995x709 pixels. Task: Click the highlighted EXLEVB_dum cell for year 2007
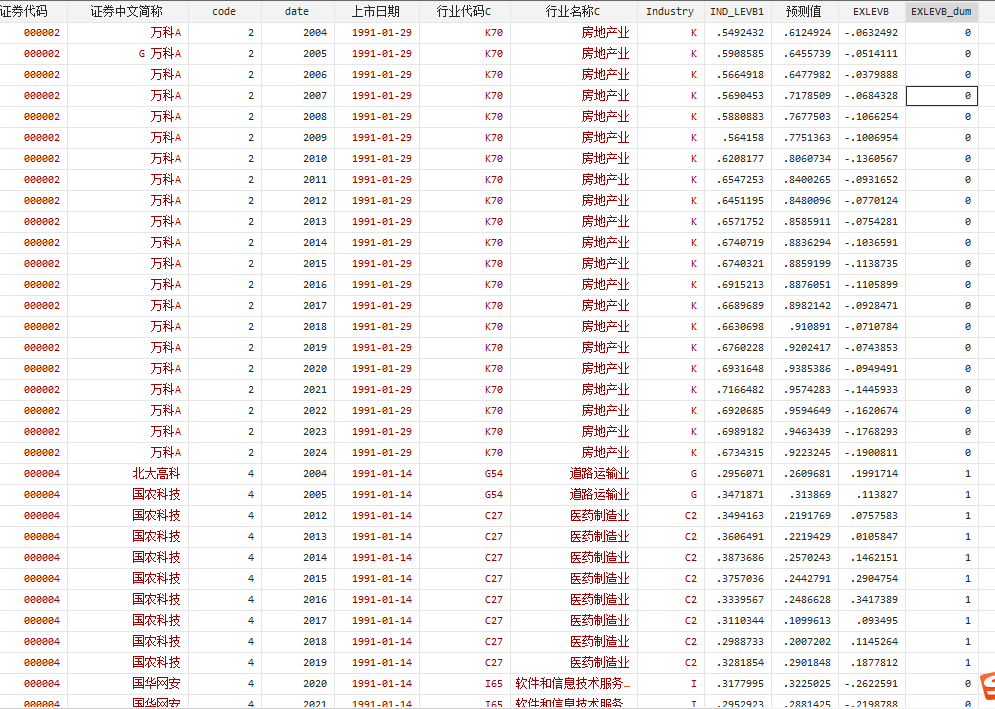point(941,95)
